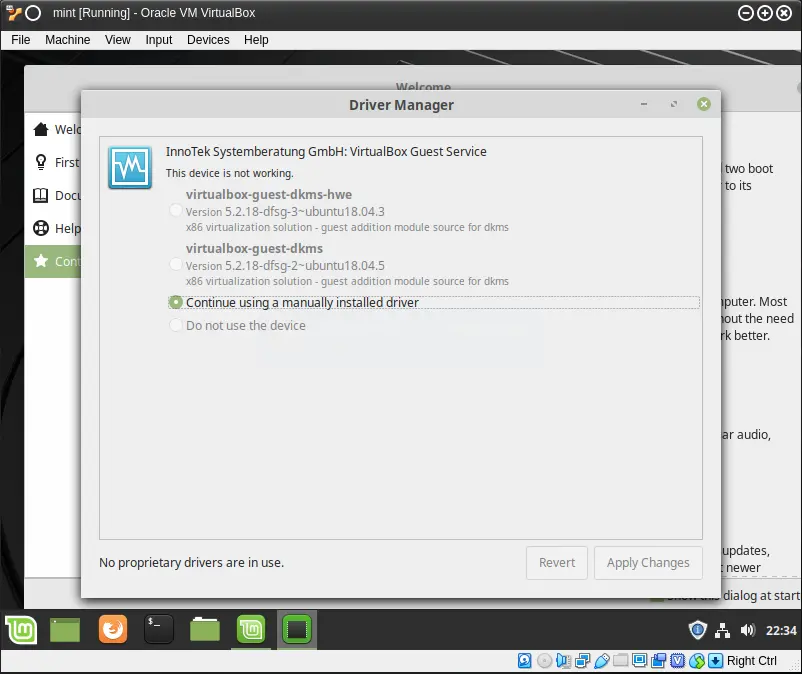Open the Update Manager shield tray icon
802x674 pixels.
[x=697, y=630]
